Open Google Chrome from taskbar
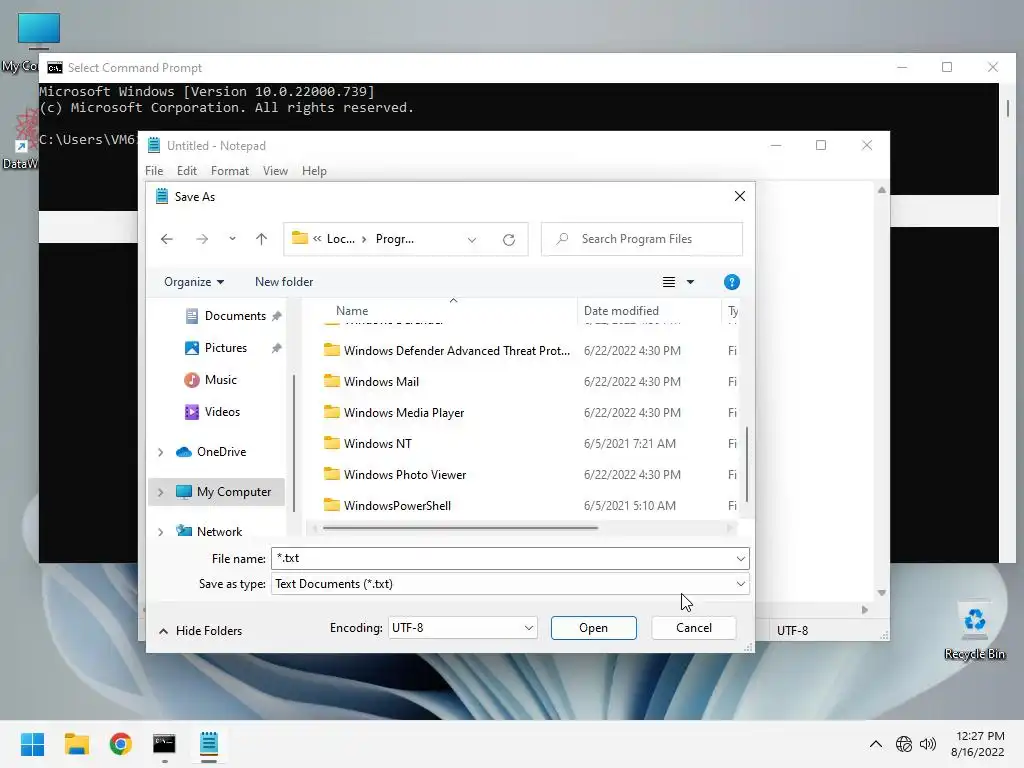The width and height of the screenshot is (1024, 768). click(x=120, y=744)
